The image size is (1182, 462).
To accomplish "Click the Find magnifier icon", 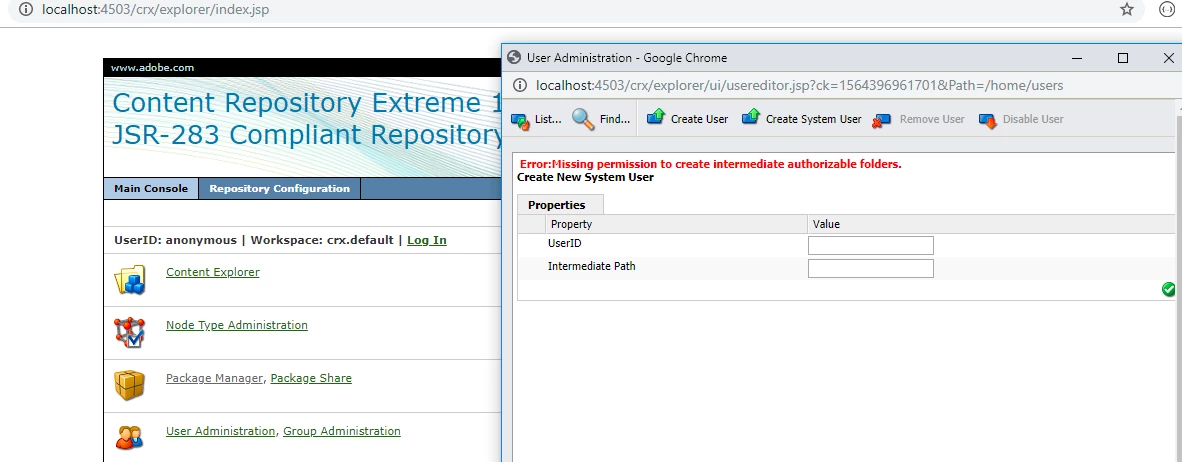I will (583, 119).
